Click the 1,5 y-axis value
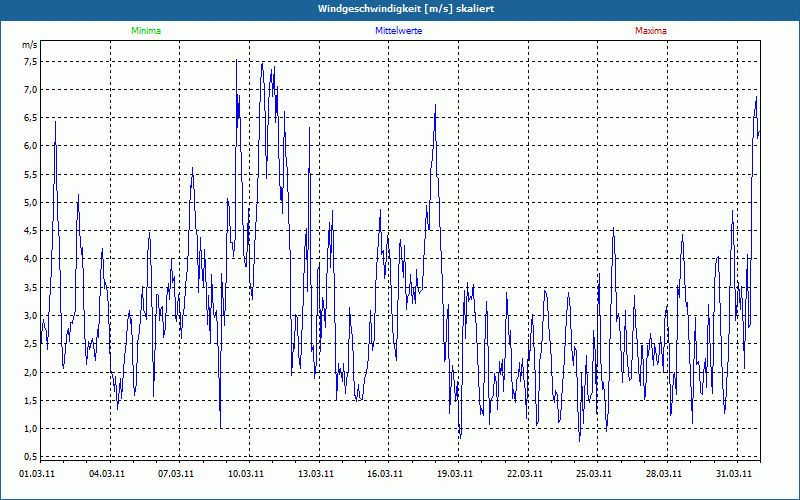Image resolution: width=800 pixels, height=500 pixels. [x=31, y=400]
